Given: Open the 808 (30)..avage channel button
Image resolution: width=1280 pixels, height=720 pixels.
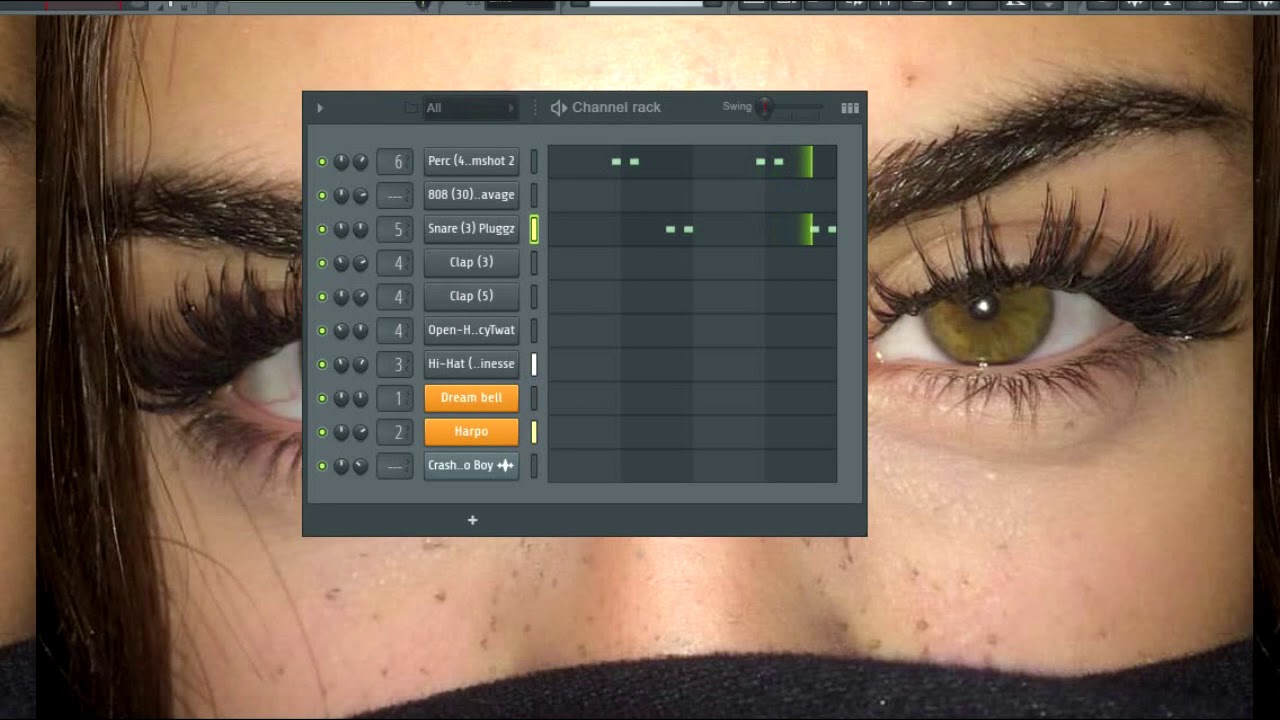Looking at the screenshot, I should 471,195.
